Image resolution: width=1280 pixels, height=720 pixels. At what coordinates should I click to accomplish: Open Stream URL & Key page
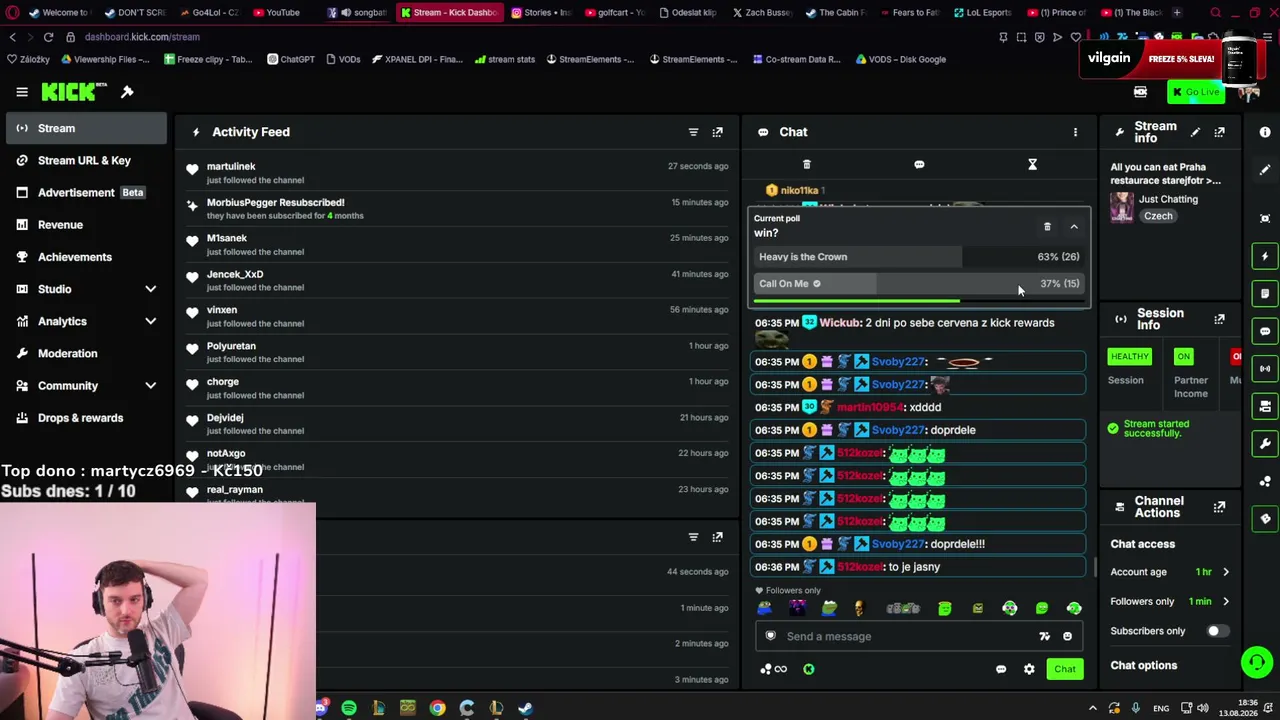tap(84, 160)
